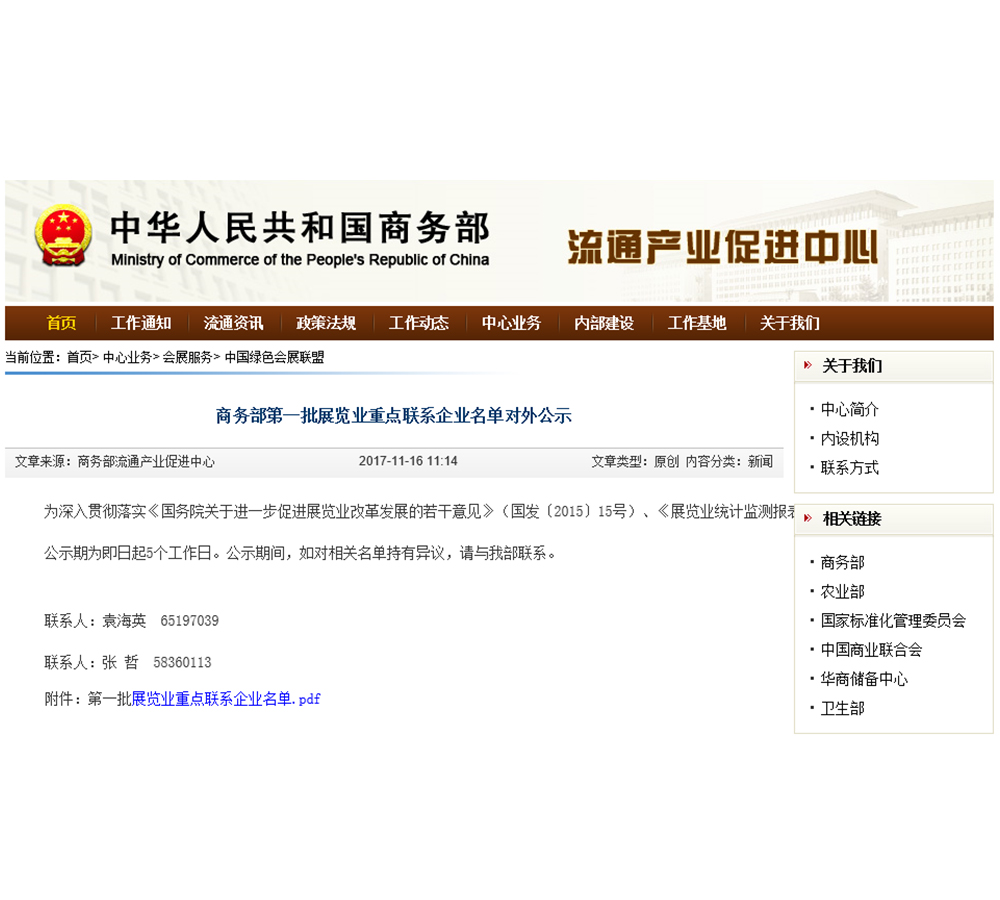Select 工作通知 in the navigation bar

point(141,323)
